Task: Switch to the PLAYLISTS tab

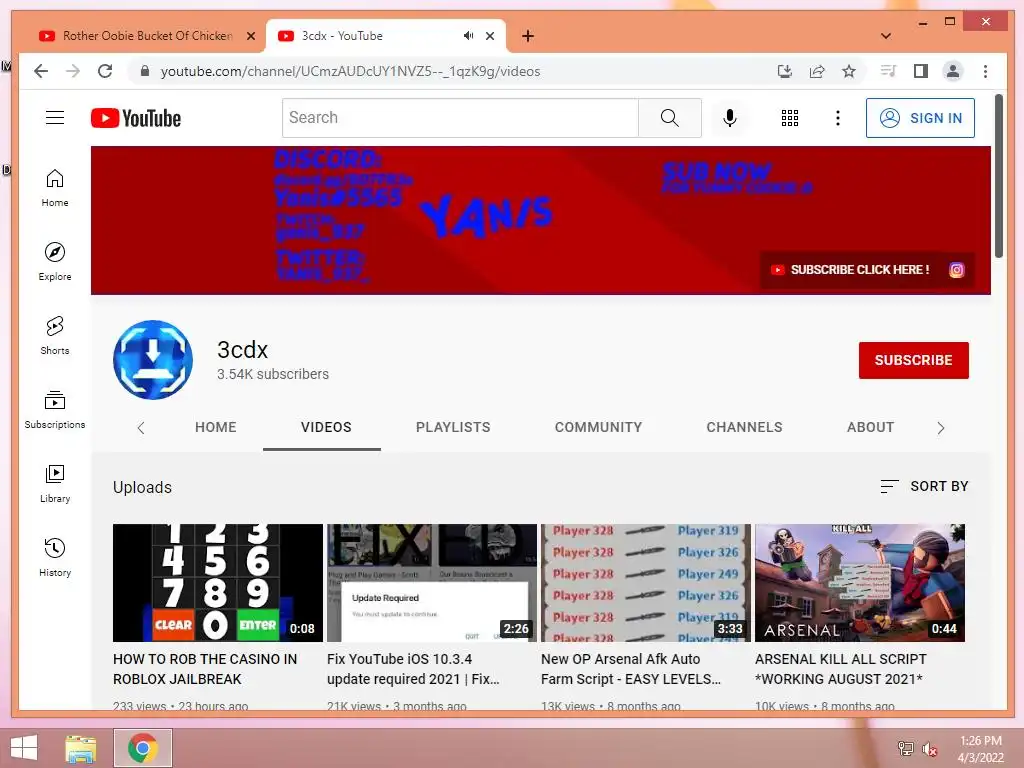Action: 453,427
